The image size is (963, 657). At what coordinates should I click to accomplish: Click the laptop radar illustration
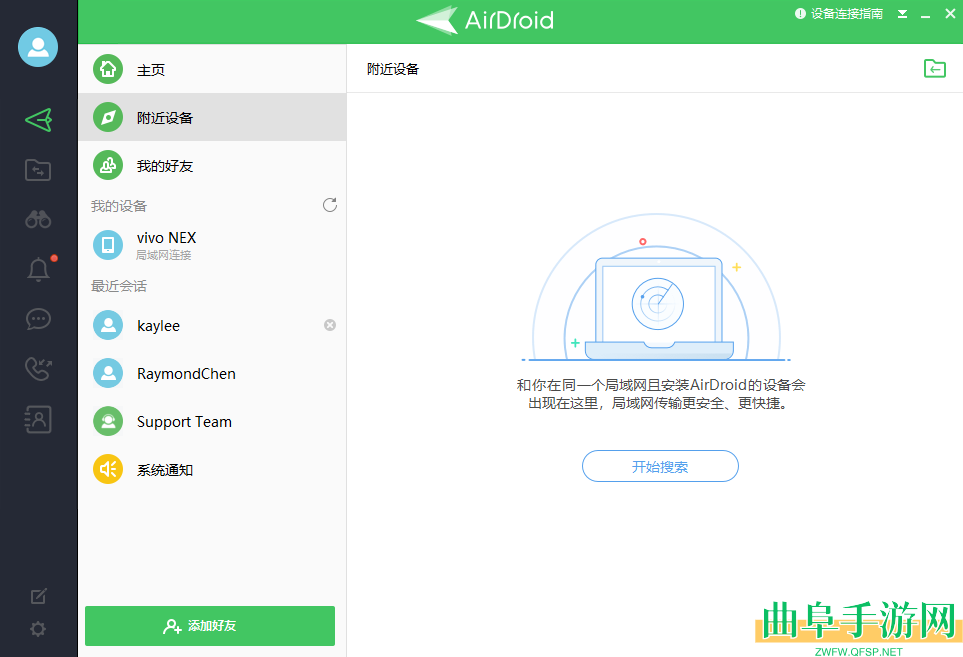point(657,287)
